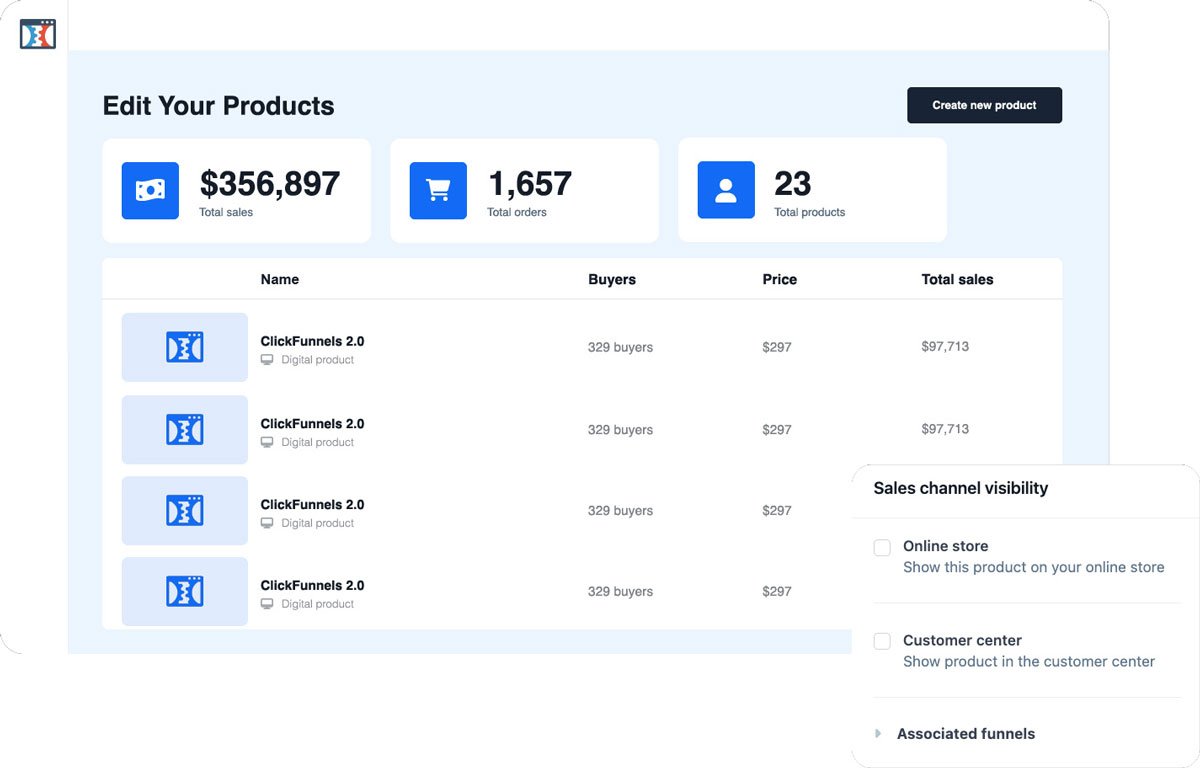Expand the Associated funnels section
Image resolution: width=1200 pixels, height=768 pixels.
point(966,733)
